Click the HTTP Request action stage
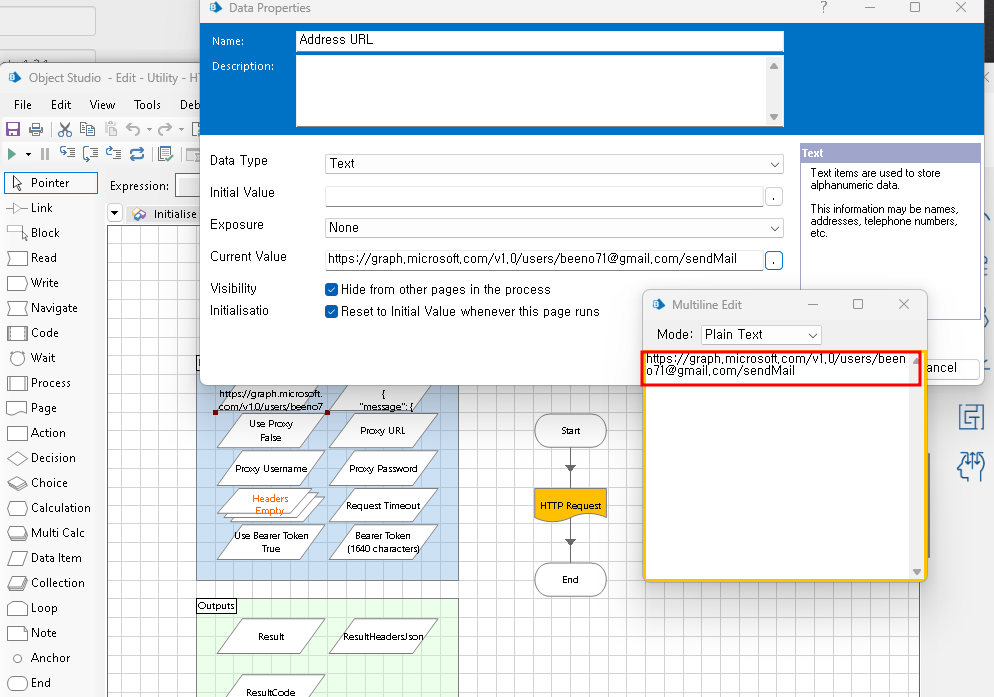The height and width of the screenshot is (697, 994). coord(570,505)
